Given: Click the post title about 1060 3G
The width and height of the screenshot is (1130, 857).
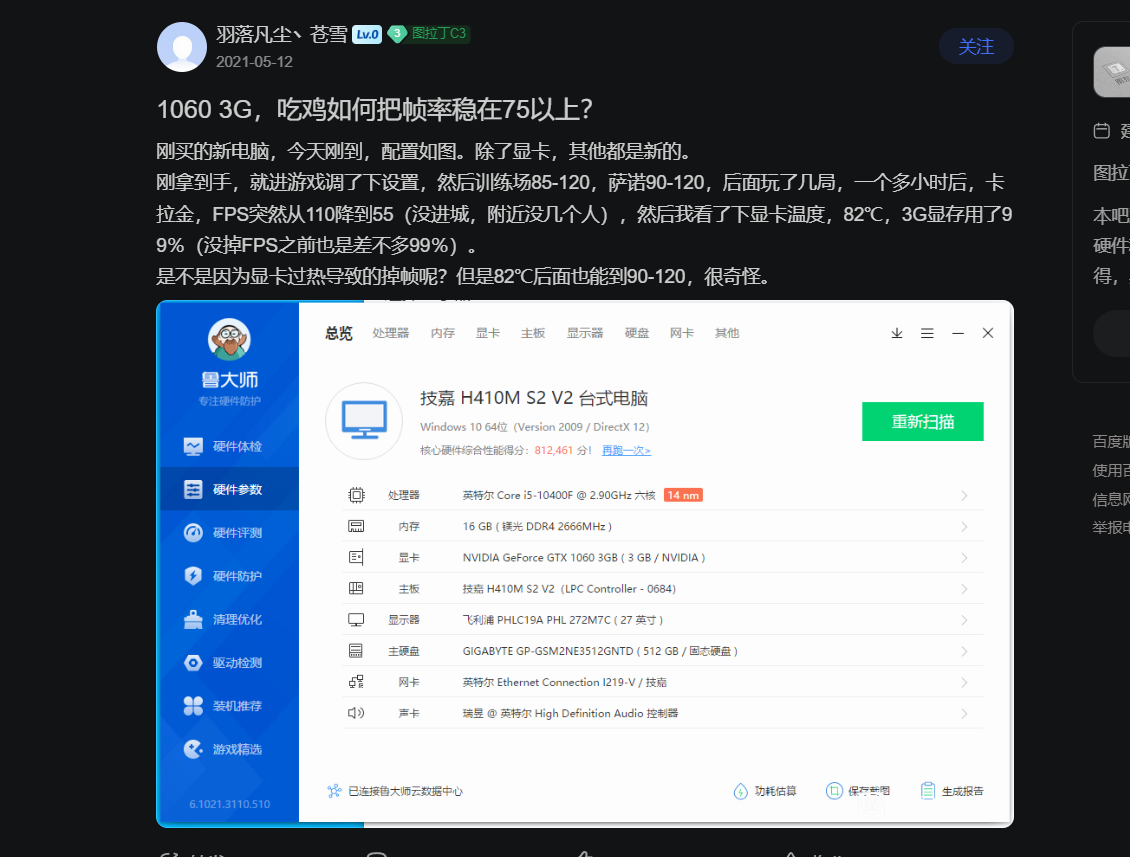Looking at the screenshot, I should tap(375, 110).
